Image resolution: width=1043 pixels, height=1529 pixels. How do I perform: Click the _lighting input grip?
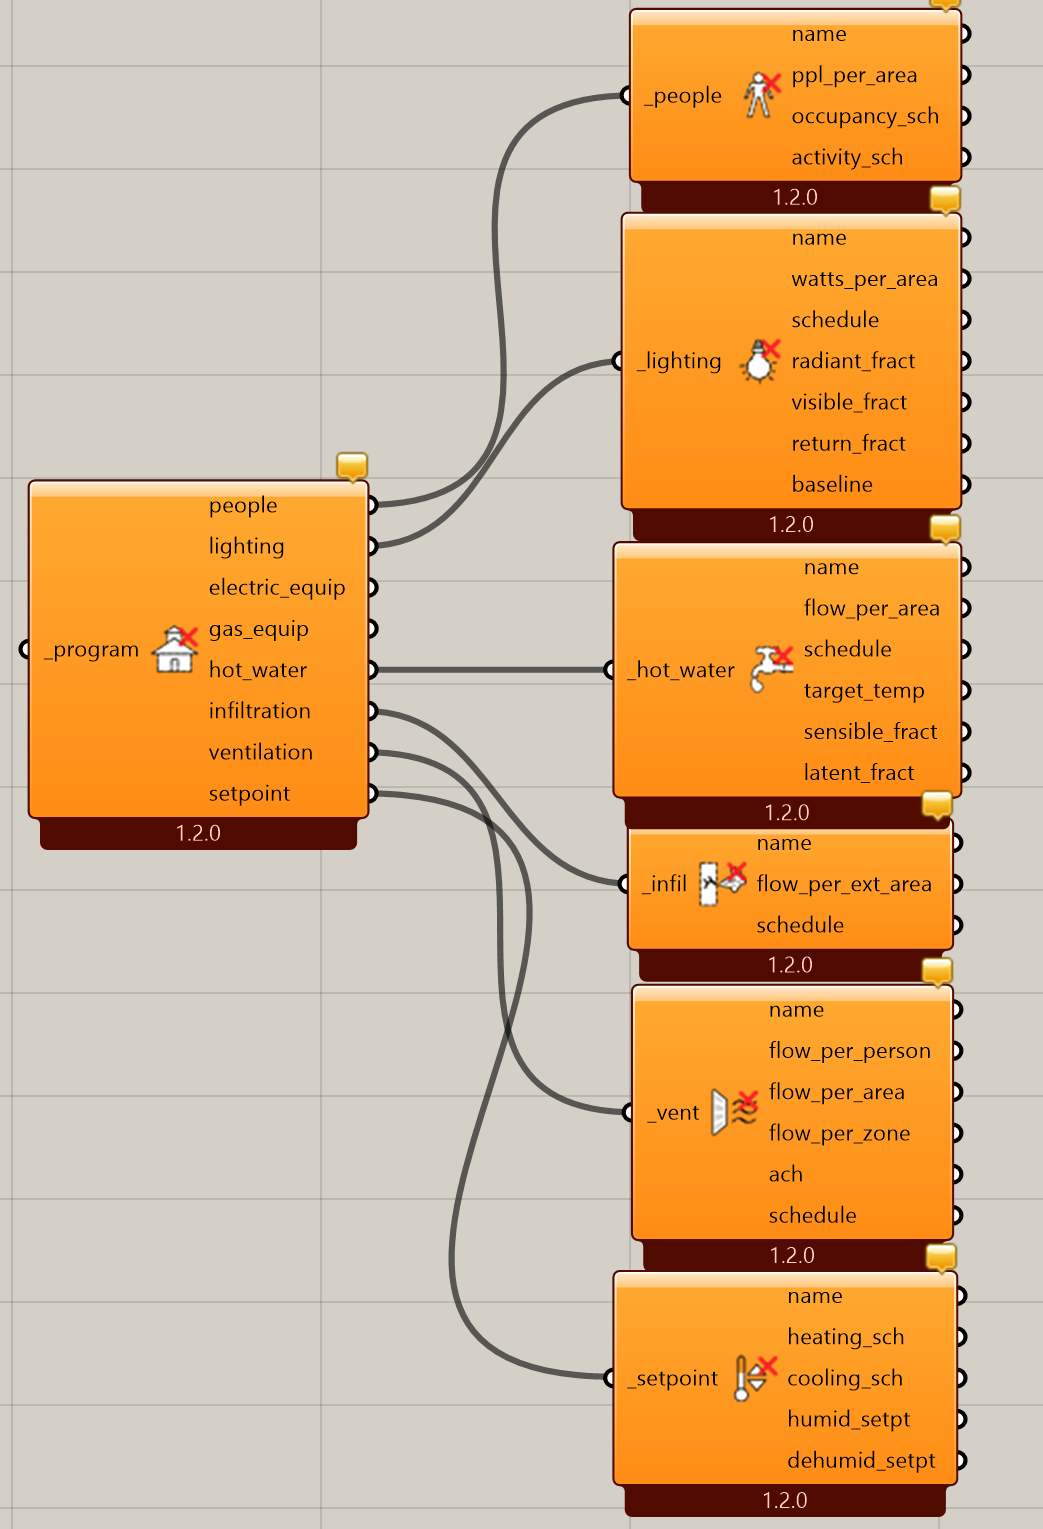[619, 361]
